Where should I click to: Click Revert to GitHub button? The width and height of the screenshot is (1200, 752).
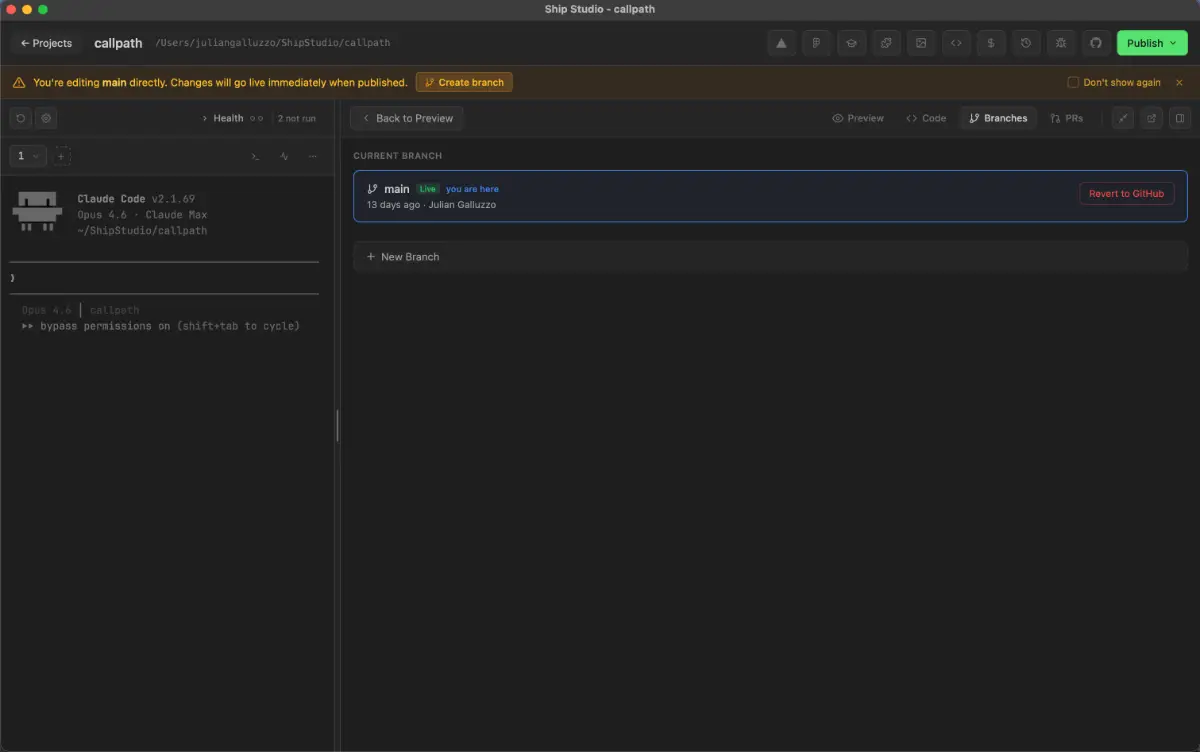point(1127,194)
